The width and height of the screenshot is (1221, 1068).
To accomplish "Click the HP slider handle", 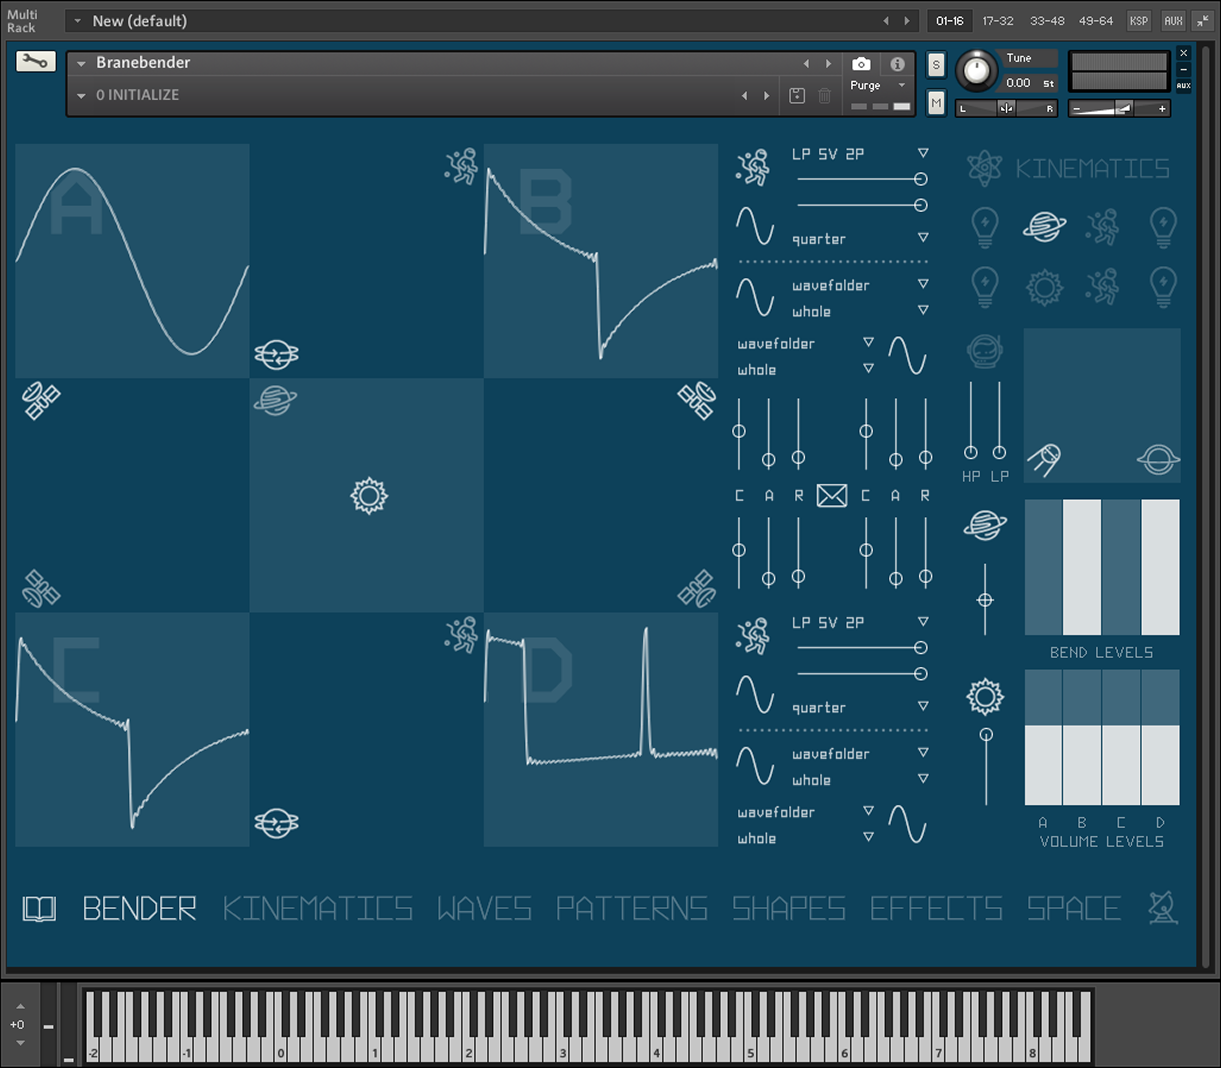I will pos(970,452).
